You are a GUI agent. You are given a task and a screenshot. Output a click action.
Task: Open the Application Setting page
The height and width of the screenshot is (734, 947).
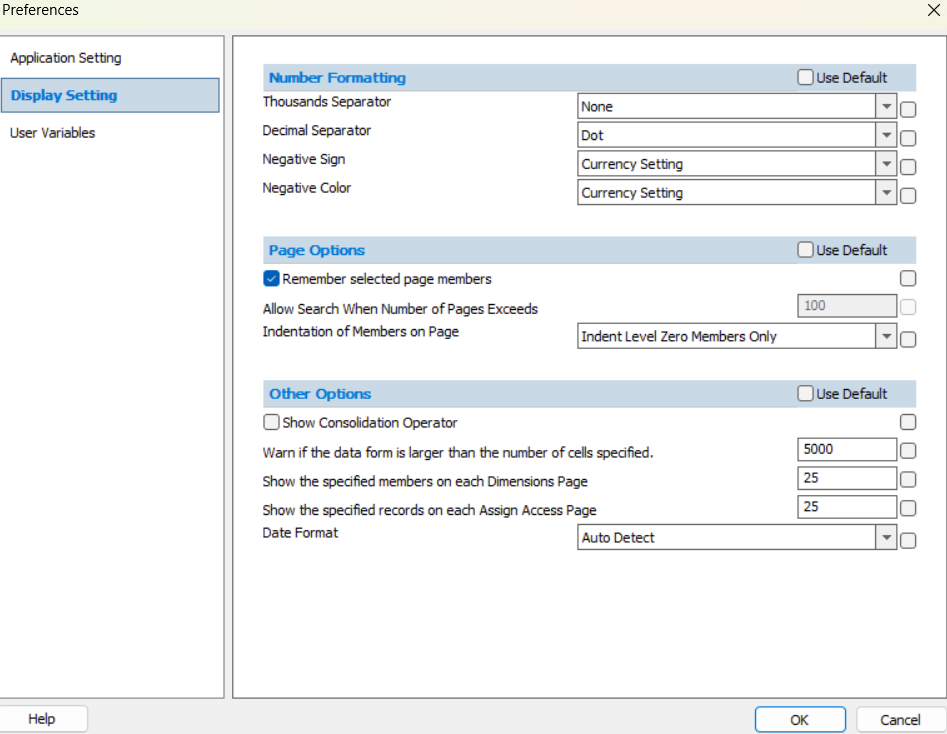click(x=66, y=58)
